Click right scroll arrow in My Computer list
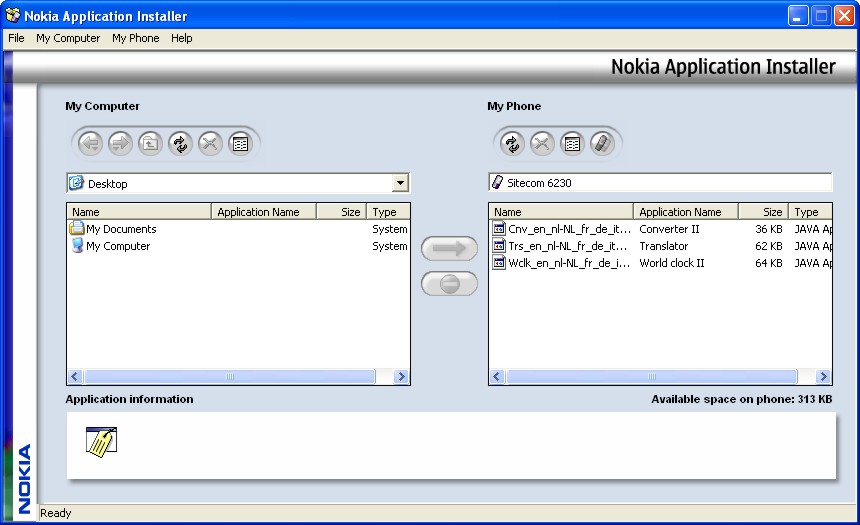 [x=401, y=376]
